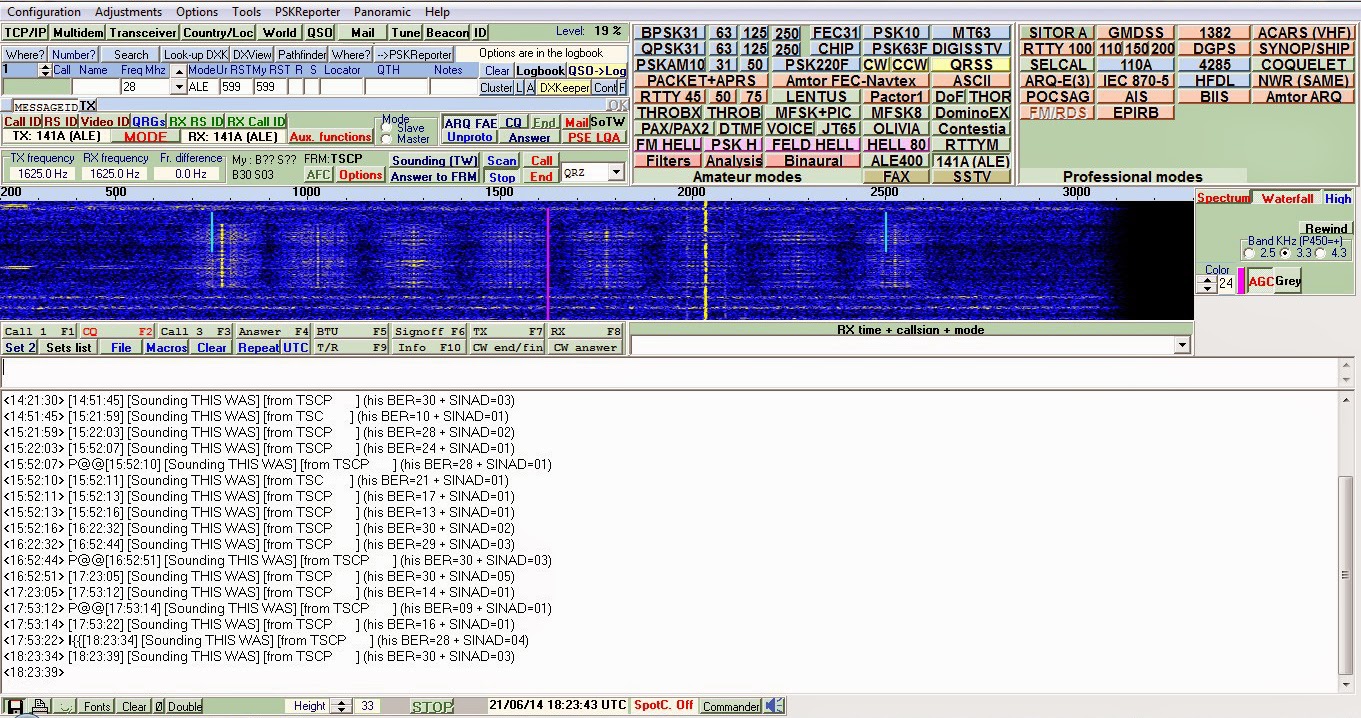This screenshot has height=718, width=1361.
Task: Click the CQ F2 macro button
Action: 117,331
